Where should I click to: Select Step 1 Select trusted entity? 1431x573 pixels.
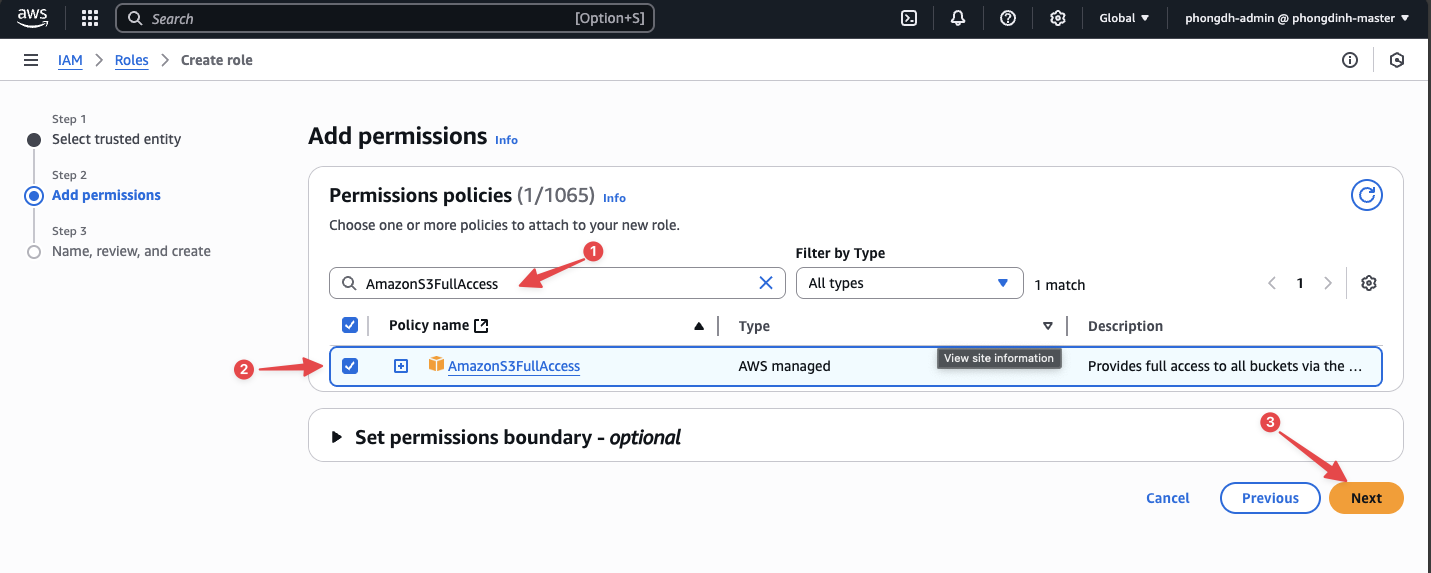point(116,139)
